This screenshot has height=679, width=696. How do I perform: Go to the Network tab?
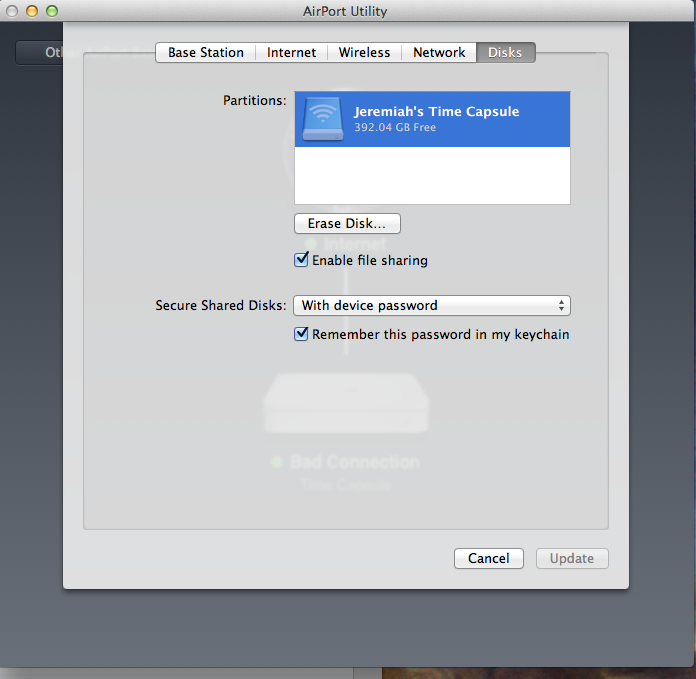click(x=439, y=52)
